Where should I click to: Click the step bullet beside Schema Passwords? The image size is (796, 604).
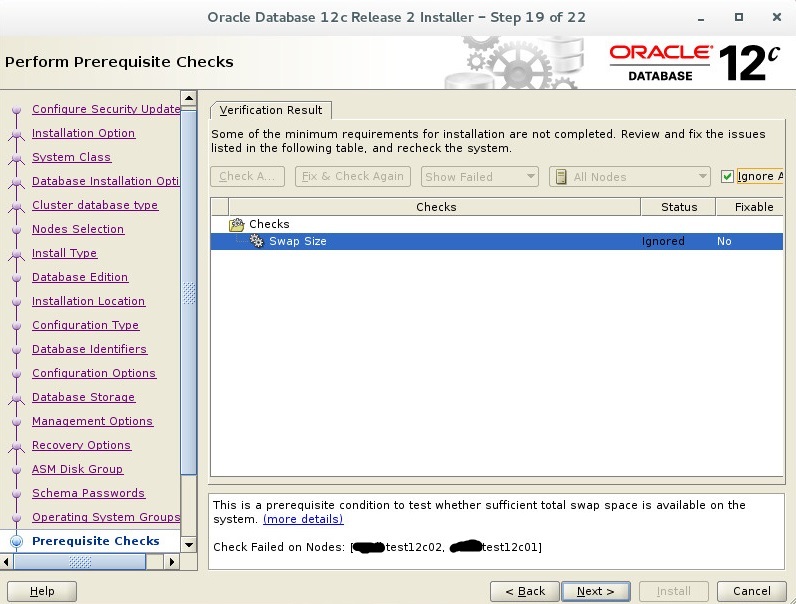tap(17, 494)
